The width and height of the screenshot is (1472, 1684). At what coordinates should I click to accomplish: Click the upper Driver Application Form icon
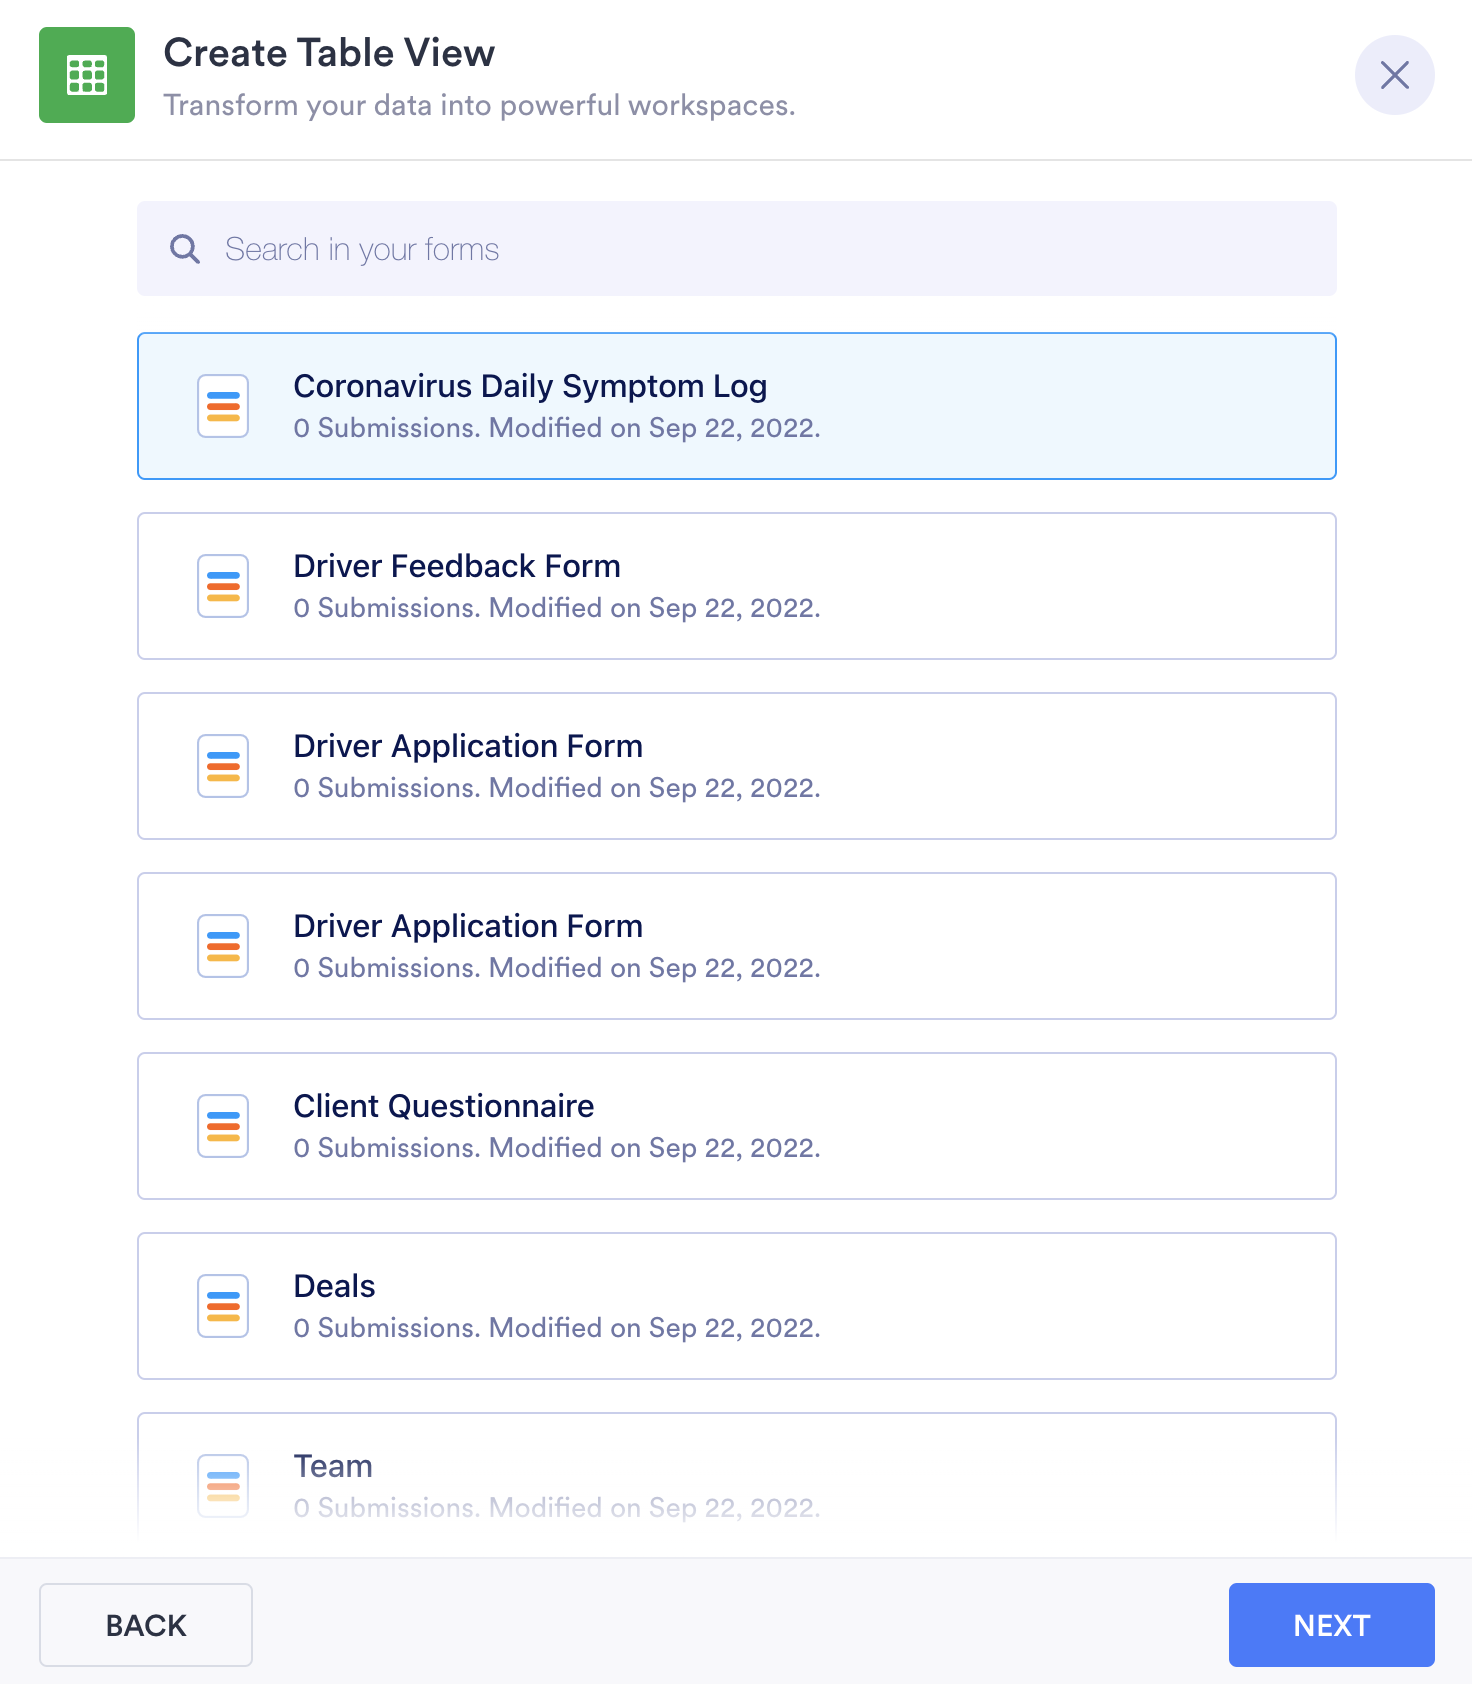(223, 766)
